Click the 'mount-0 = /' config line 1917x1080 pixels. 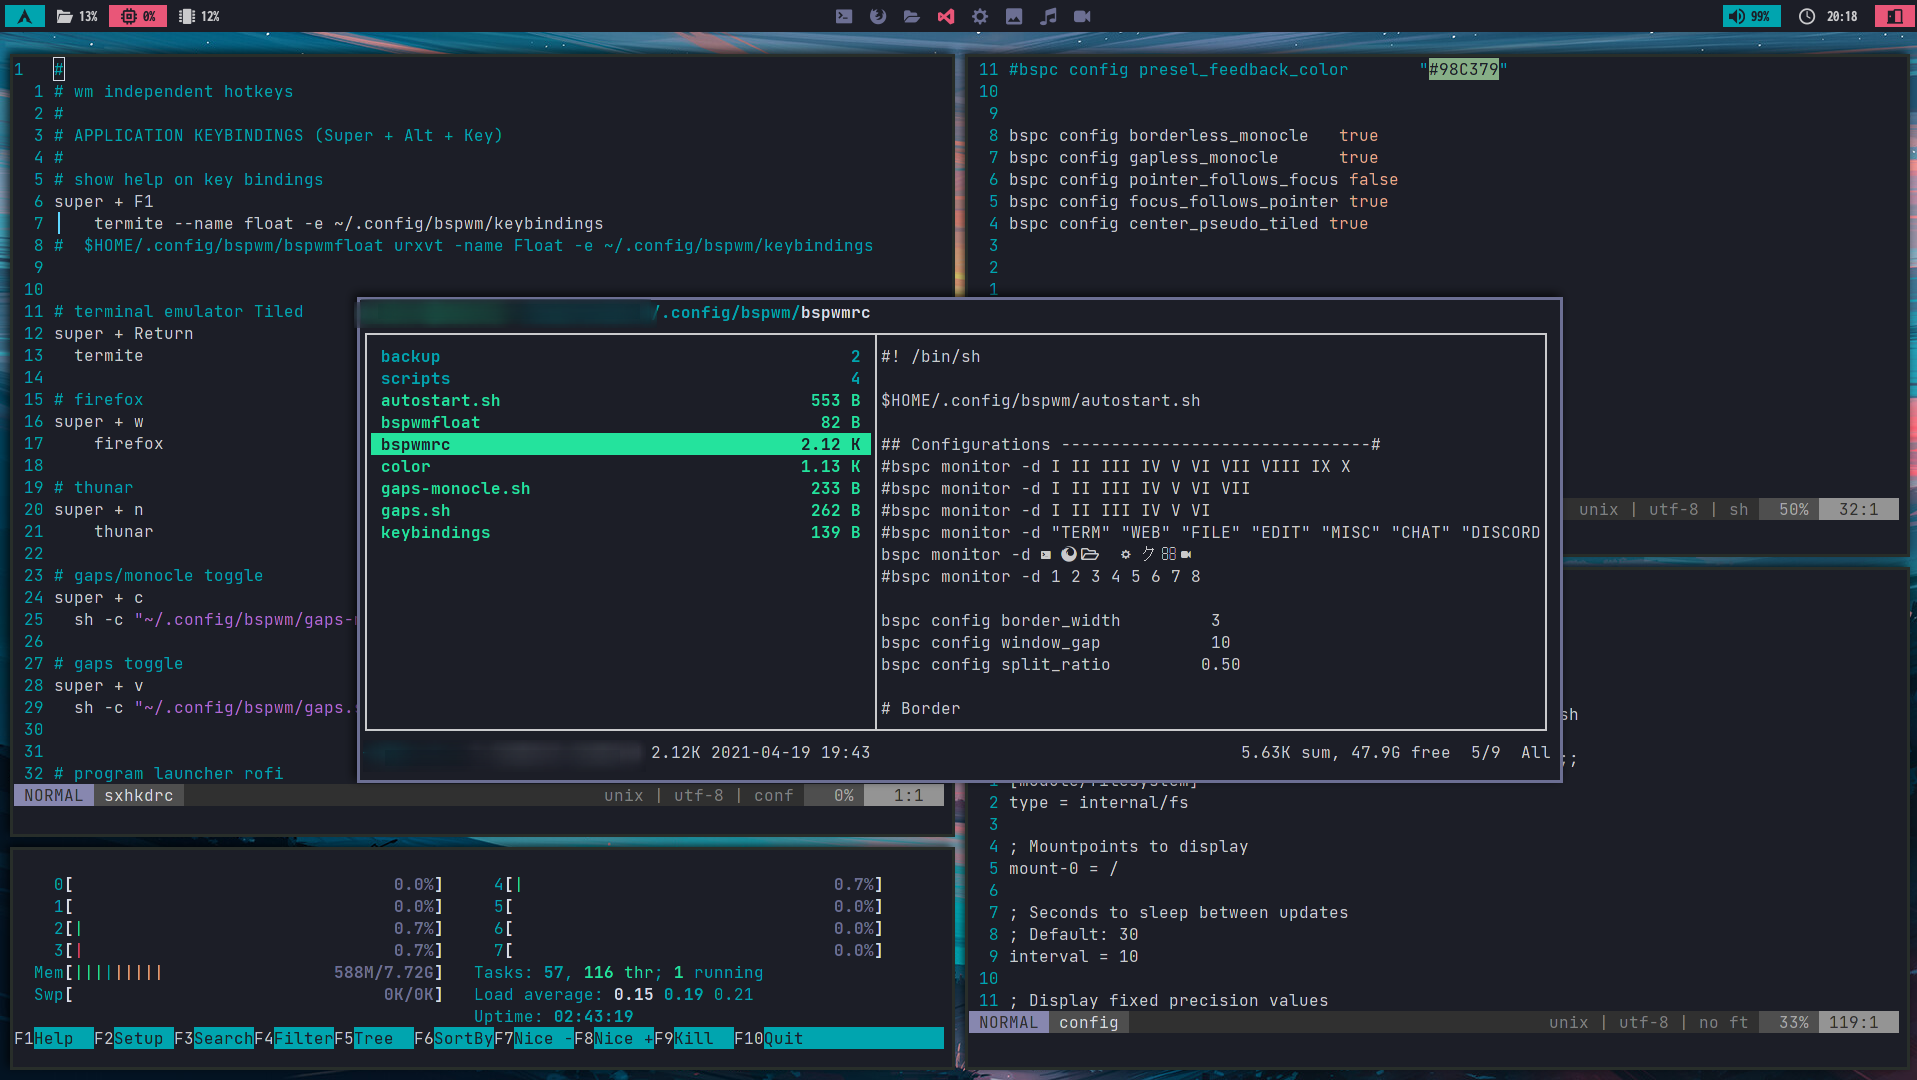(x=1064, y=869)
